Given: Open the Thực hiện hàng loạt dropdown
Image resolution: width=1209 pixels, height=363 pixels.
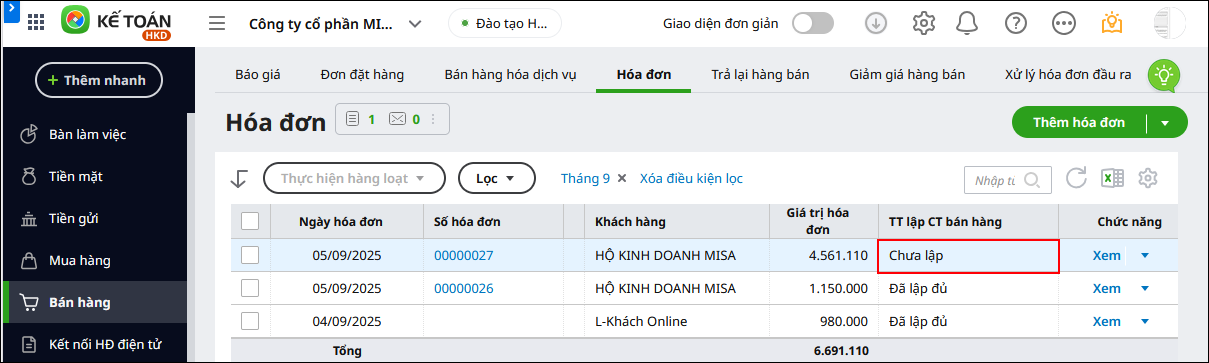Looking at the screenshot, I should (x=354, y=178).
